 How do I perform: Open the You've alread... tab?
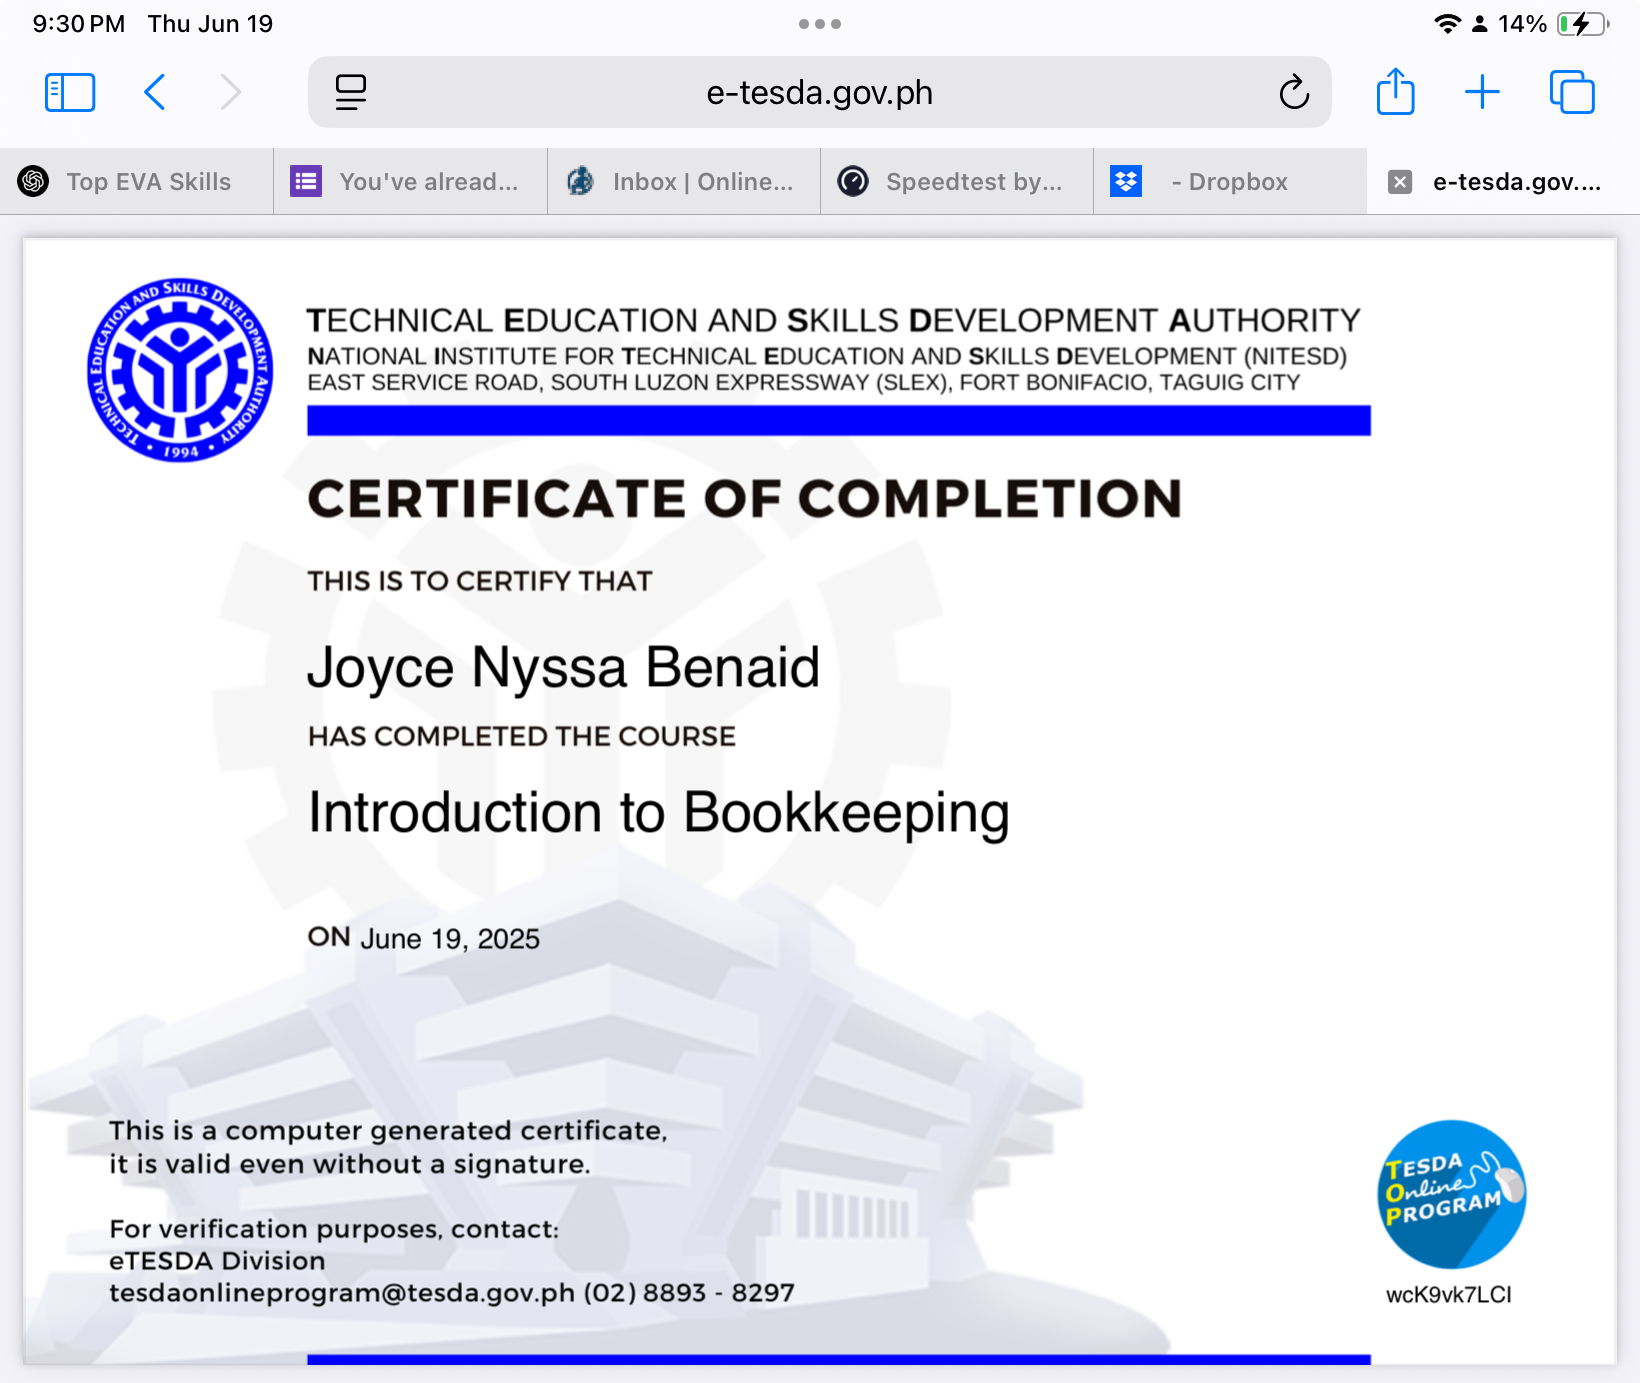410,181
